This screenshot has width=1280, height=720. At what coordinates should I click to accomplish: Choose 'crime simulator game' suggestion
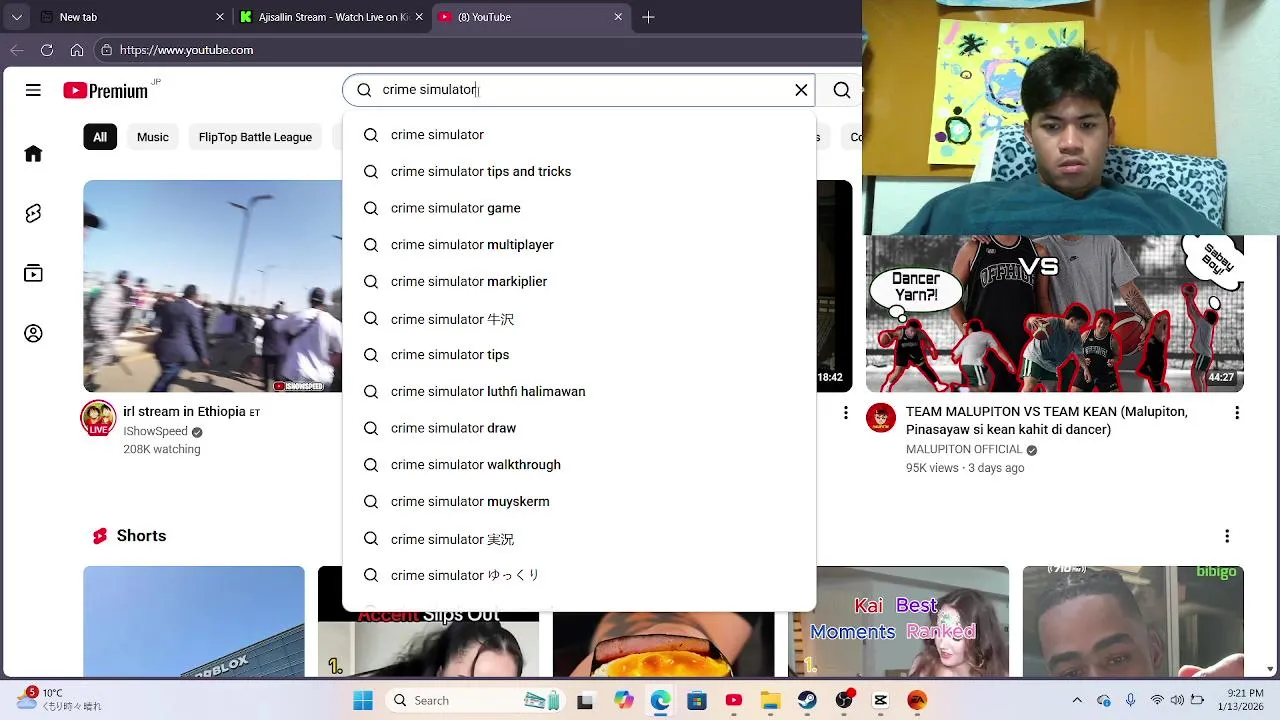(x=579, y=208)
